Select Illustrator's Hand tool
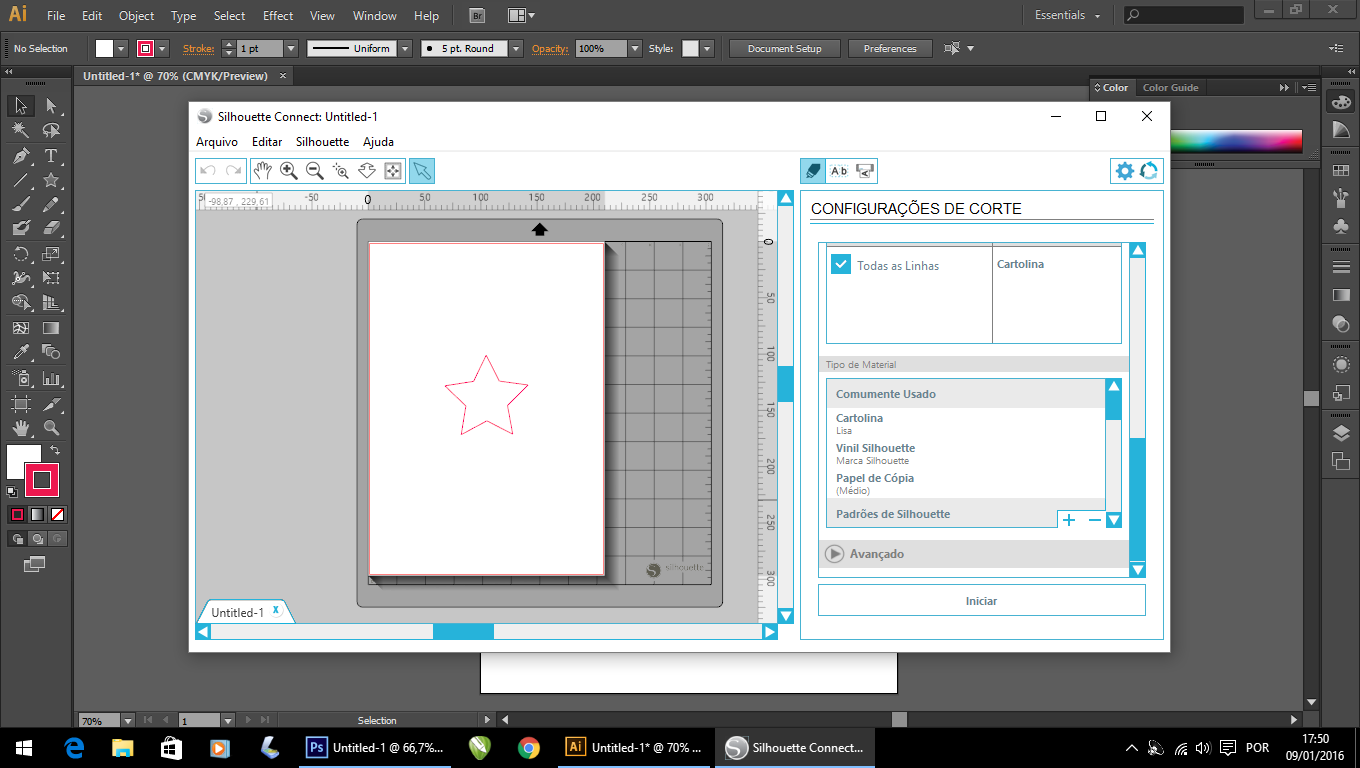Image resolution: width=1360 pixels, height=768 pixels. (20, 428)
